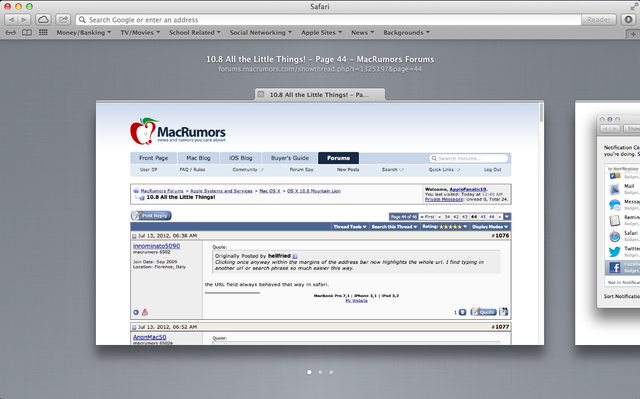
Task: Expand School Related bookmarks folder
Action: point(195,32)
